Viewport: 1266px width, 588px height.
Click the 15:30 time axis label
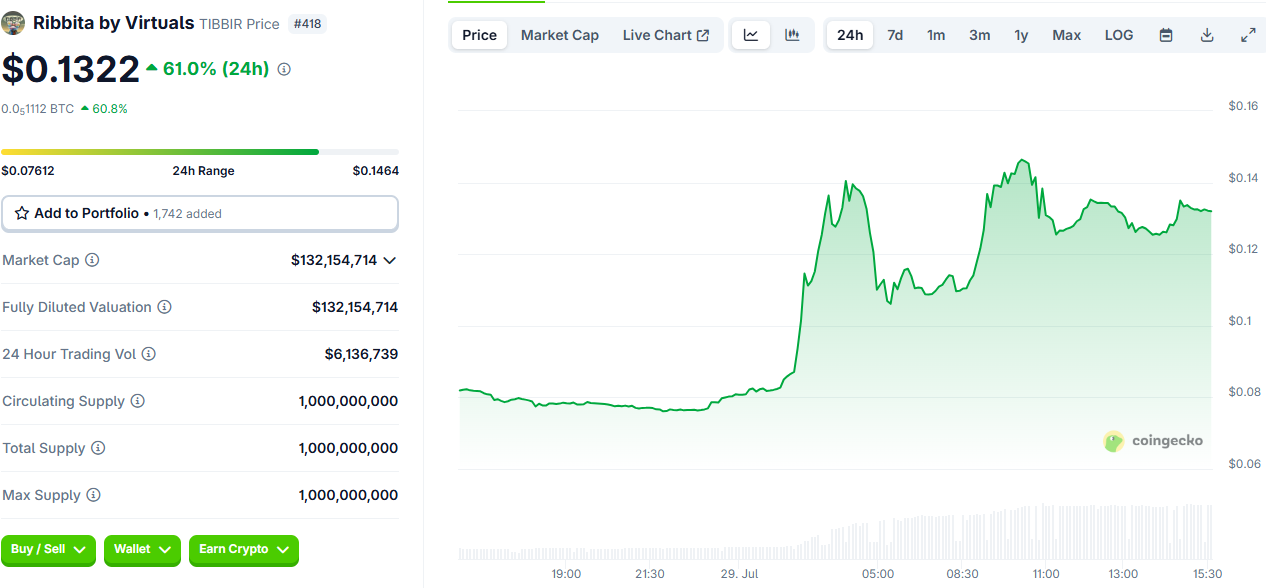[1209, 574]
